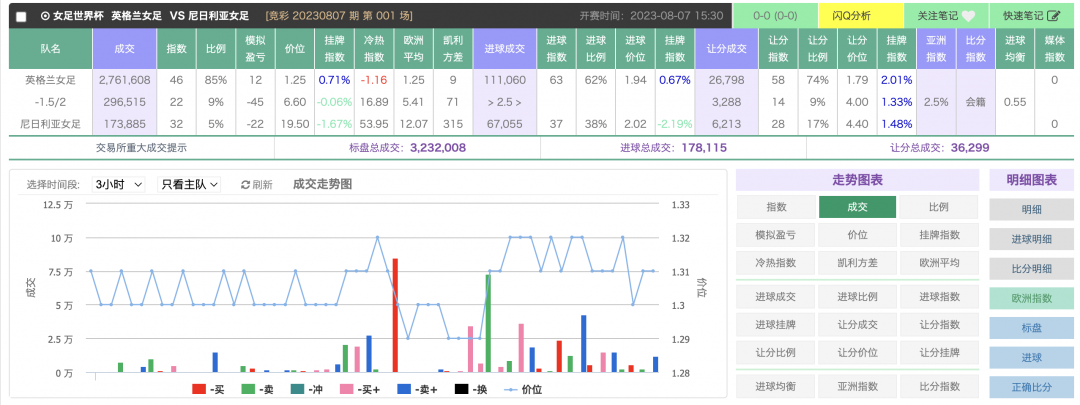This screenshot has width=1080, height=405.
Task: Open 明细 detail chart
Action: [x=1032, y=209]
